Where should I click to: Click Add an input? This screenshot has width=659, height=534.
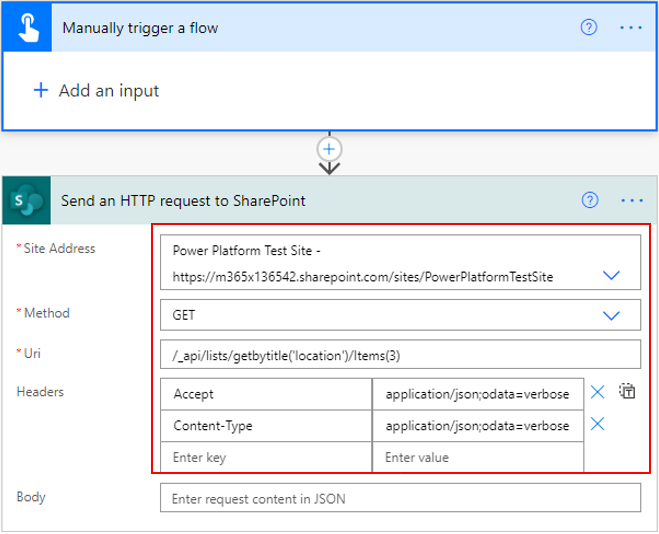[x=109, y=91]
